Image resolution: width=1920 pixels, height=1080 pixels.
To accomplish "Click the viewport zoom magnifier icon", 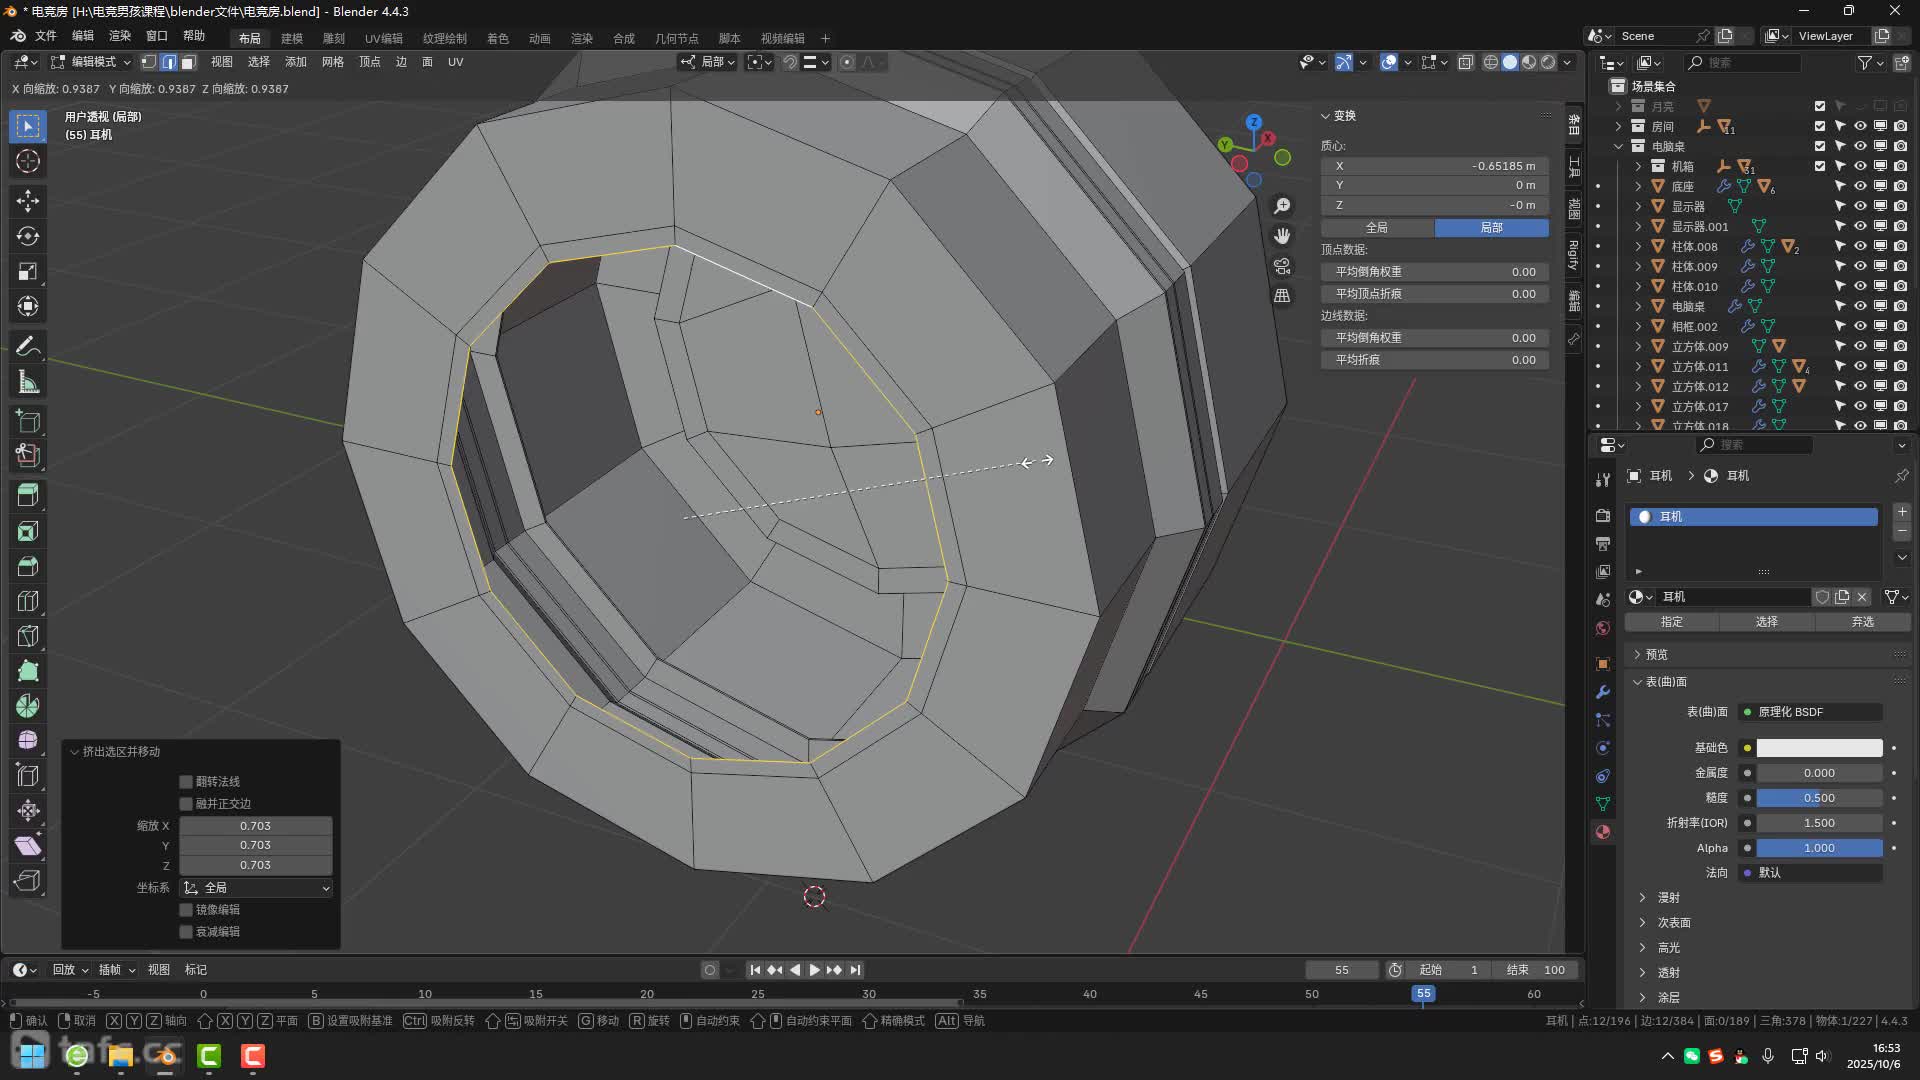I will [1282, 206].
